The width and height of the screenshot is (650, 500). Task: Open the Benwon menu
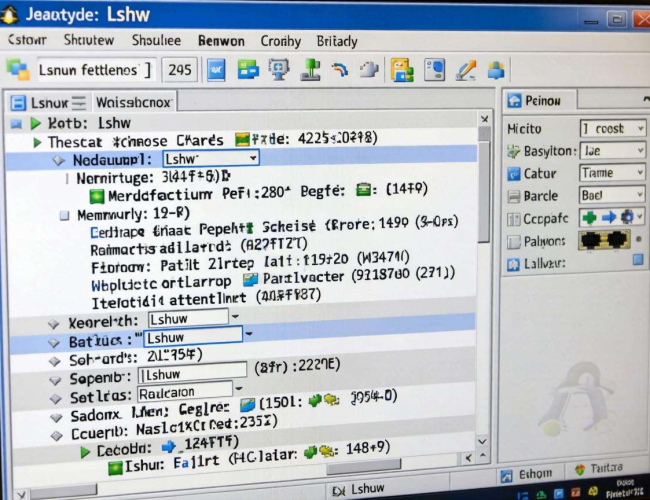[221, 41]
